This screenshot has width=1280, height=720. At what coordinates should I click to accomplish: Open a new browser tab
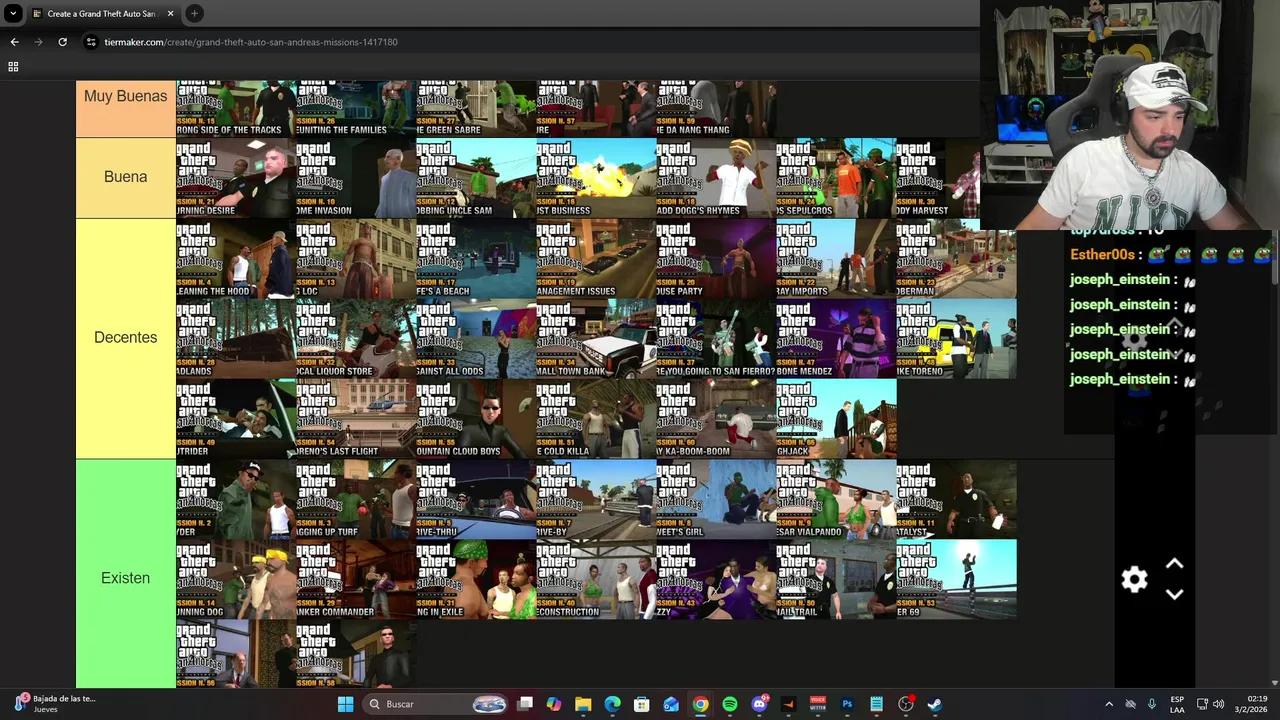(x=194, y=14)
